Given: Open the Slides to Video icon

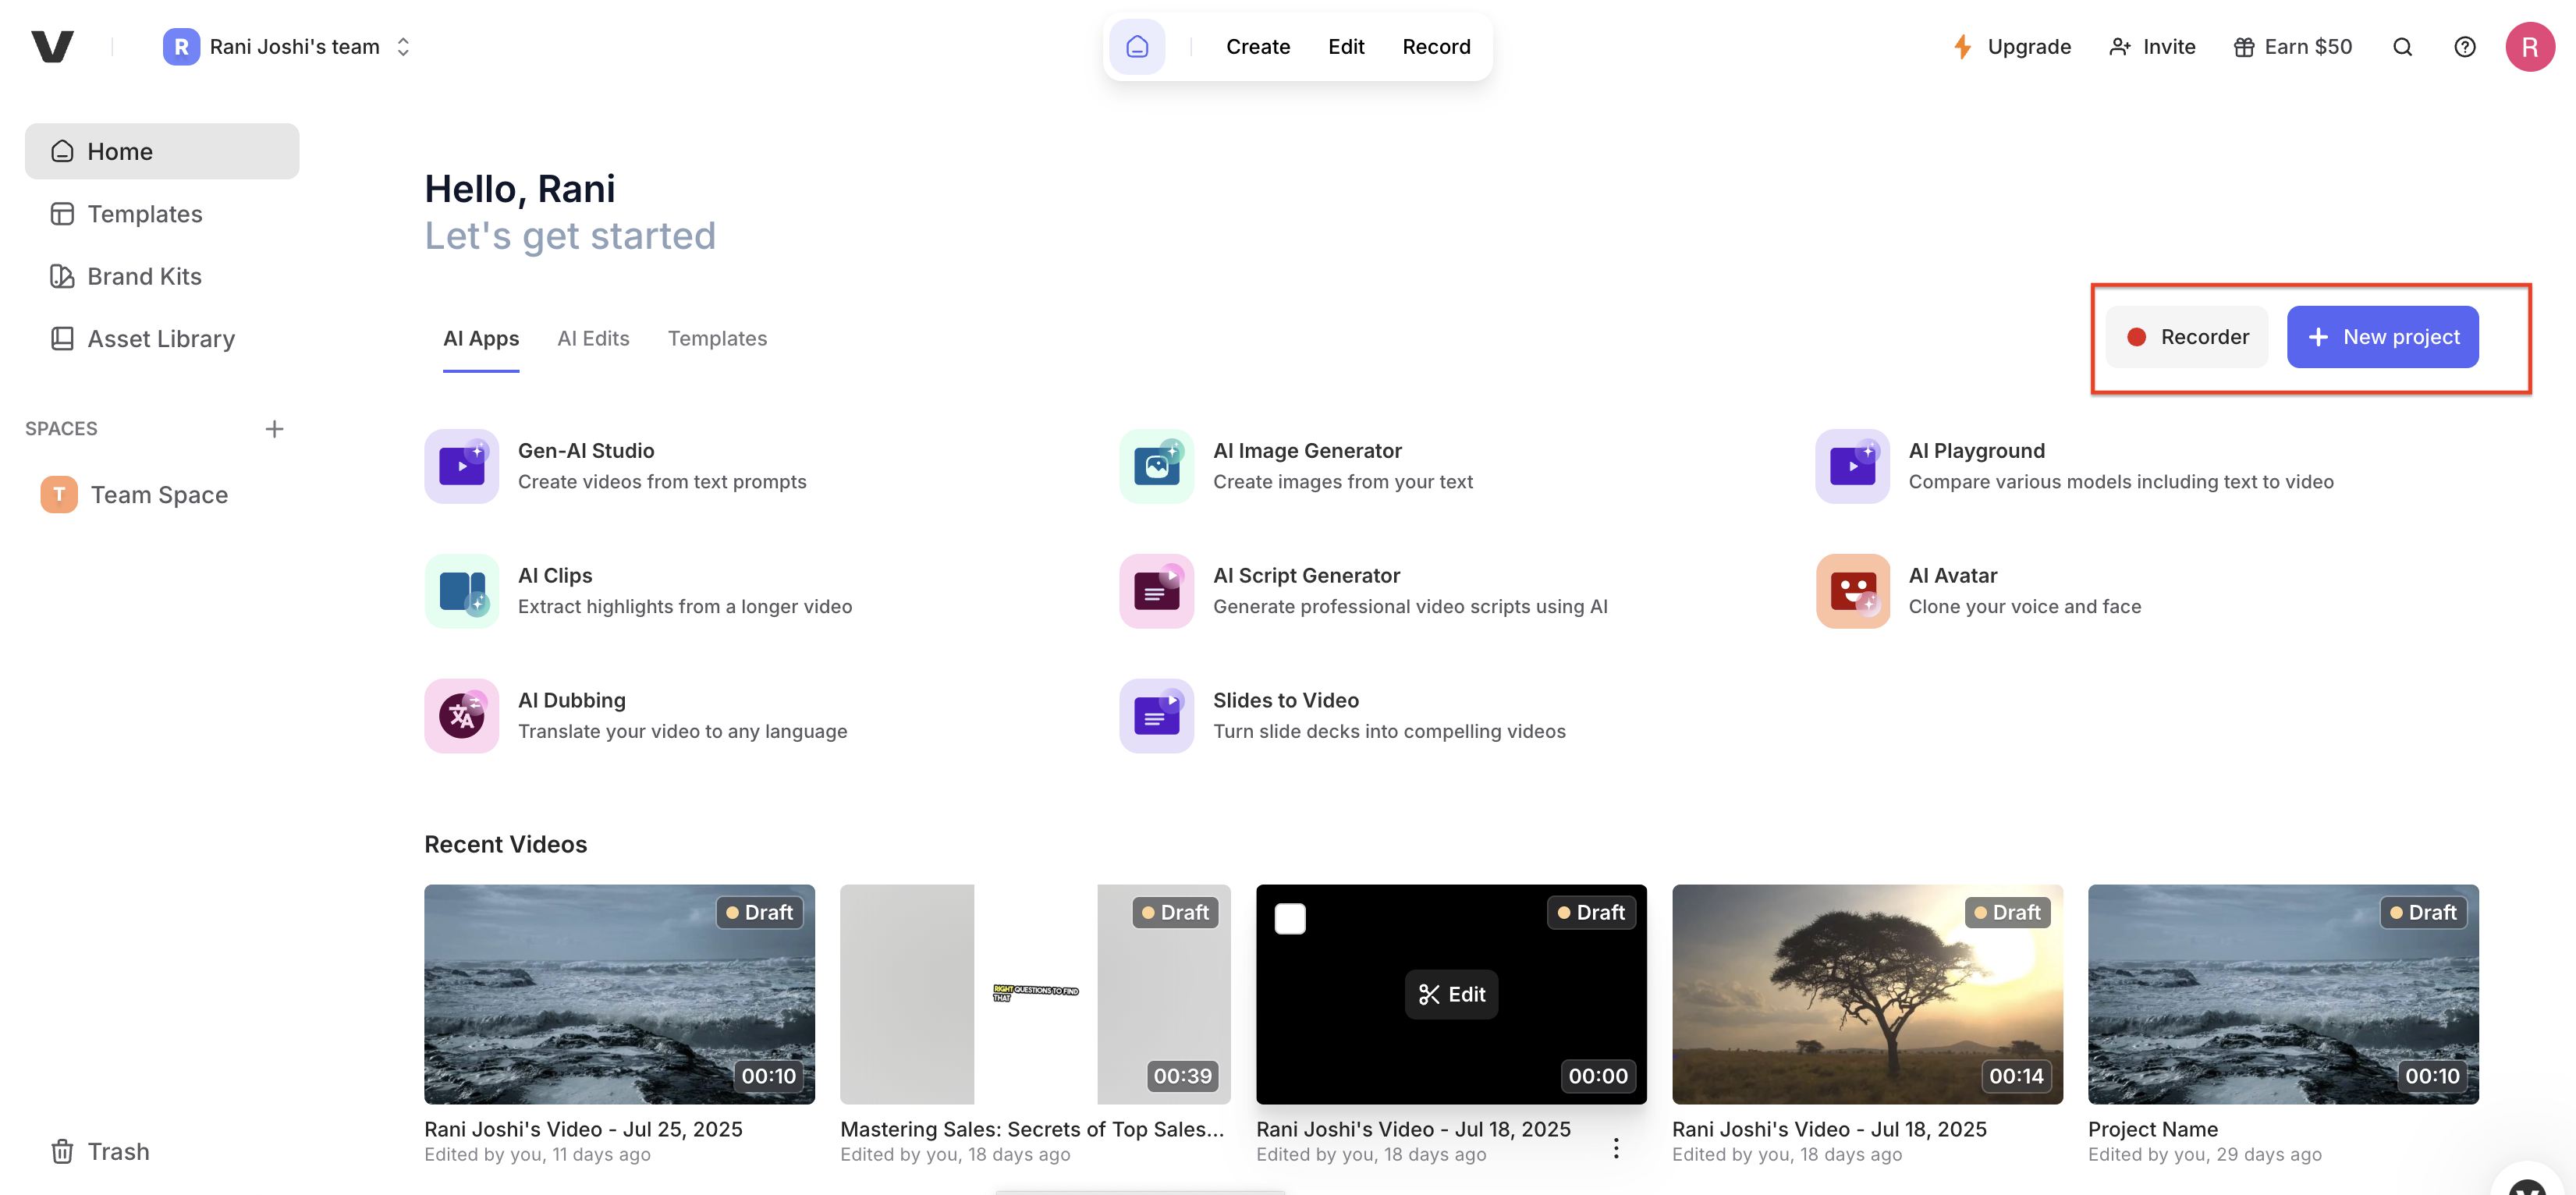Looking at the screenshot, I should pyautogui.click(x=1156, y=716).
